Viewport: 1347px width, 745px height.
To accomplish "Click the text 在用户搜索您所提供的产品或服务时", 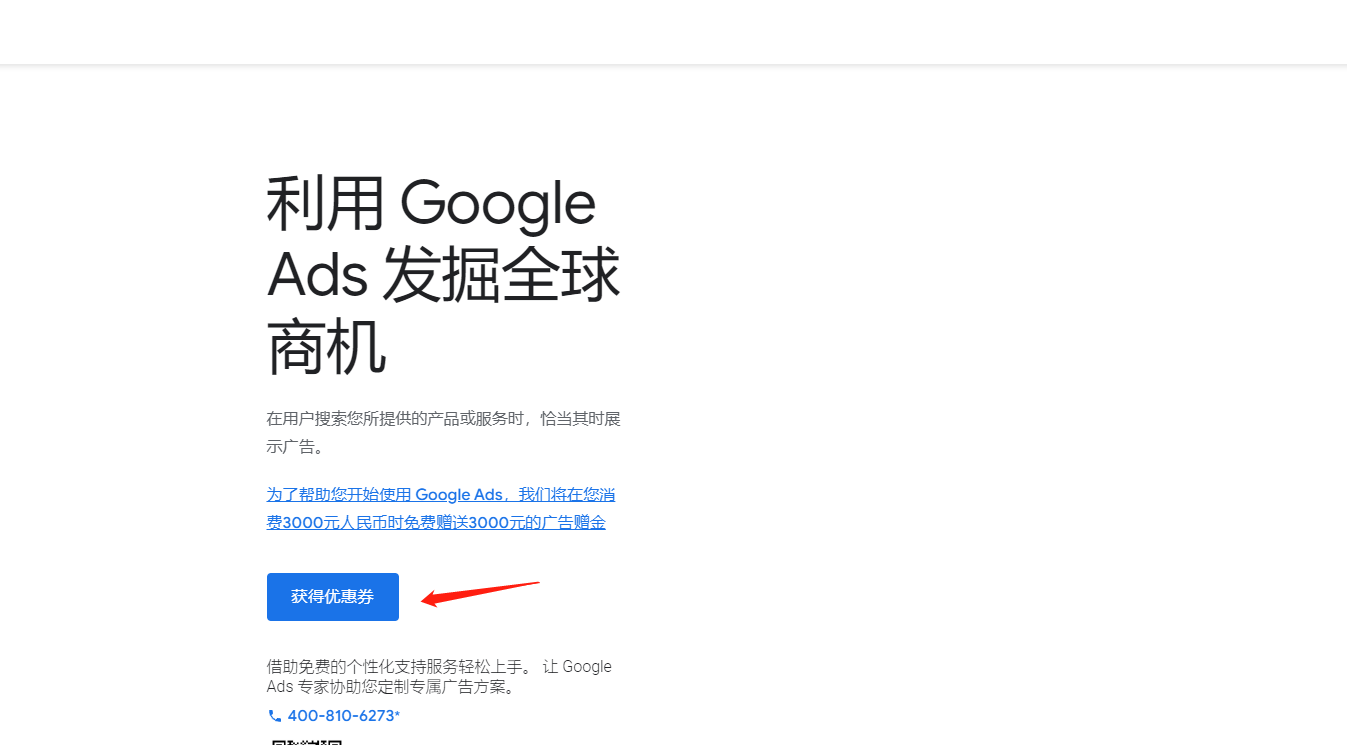I will point(396,419).
